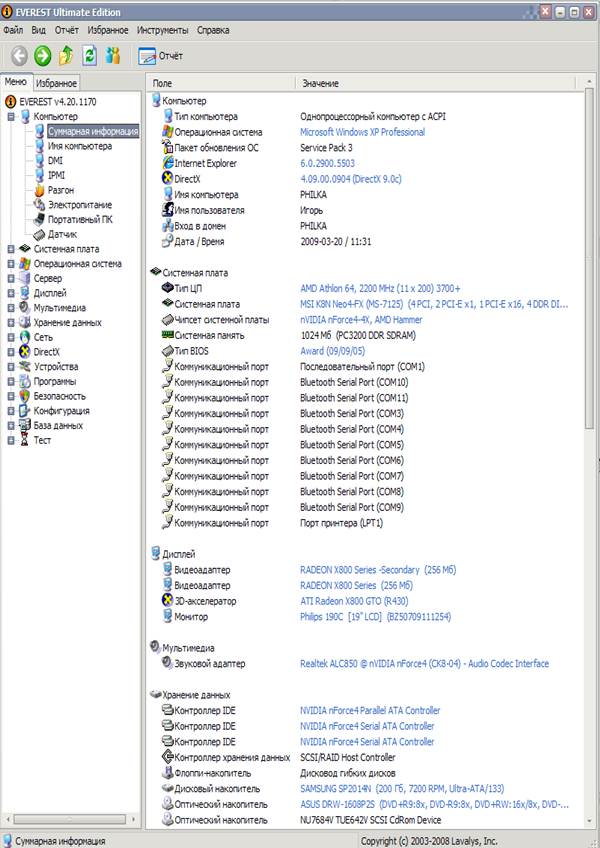Screen dimensions: 600x848
Task: Click the Портативный ПК laptop icon
Action: (x=39, y=220)
